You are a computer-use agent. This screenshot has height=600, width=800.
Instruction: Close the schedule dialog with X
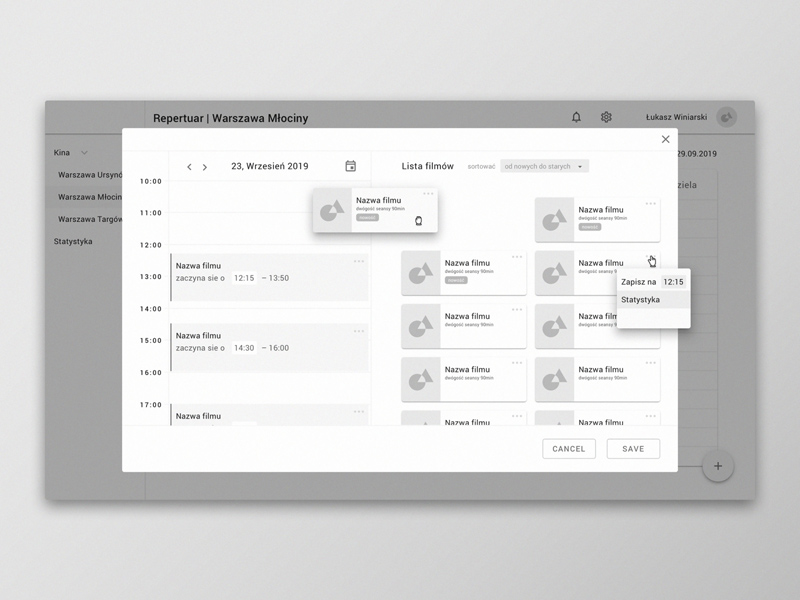[x=666, y=139]
